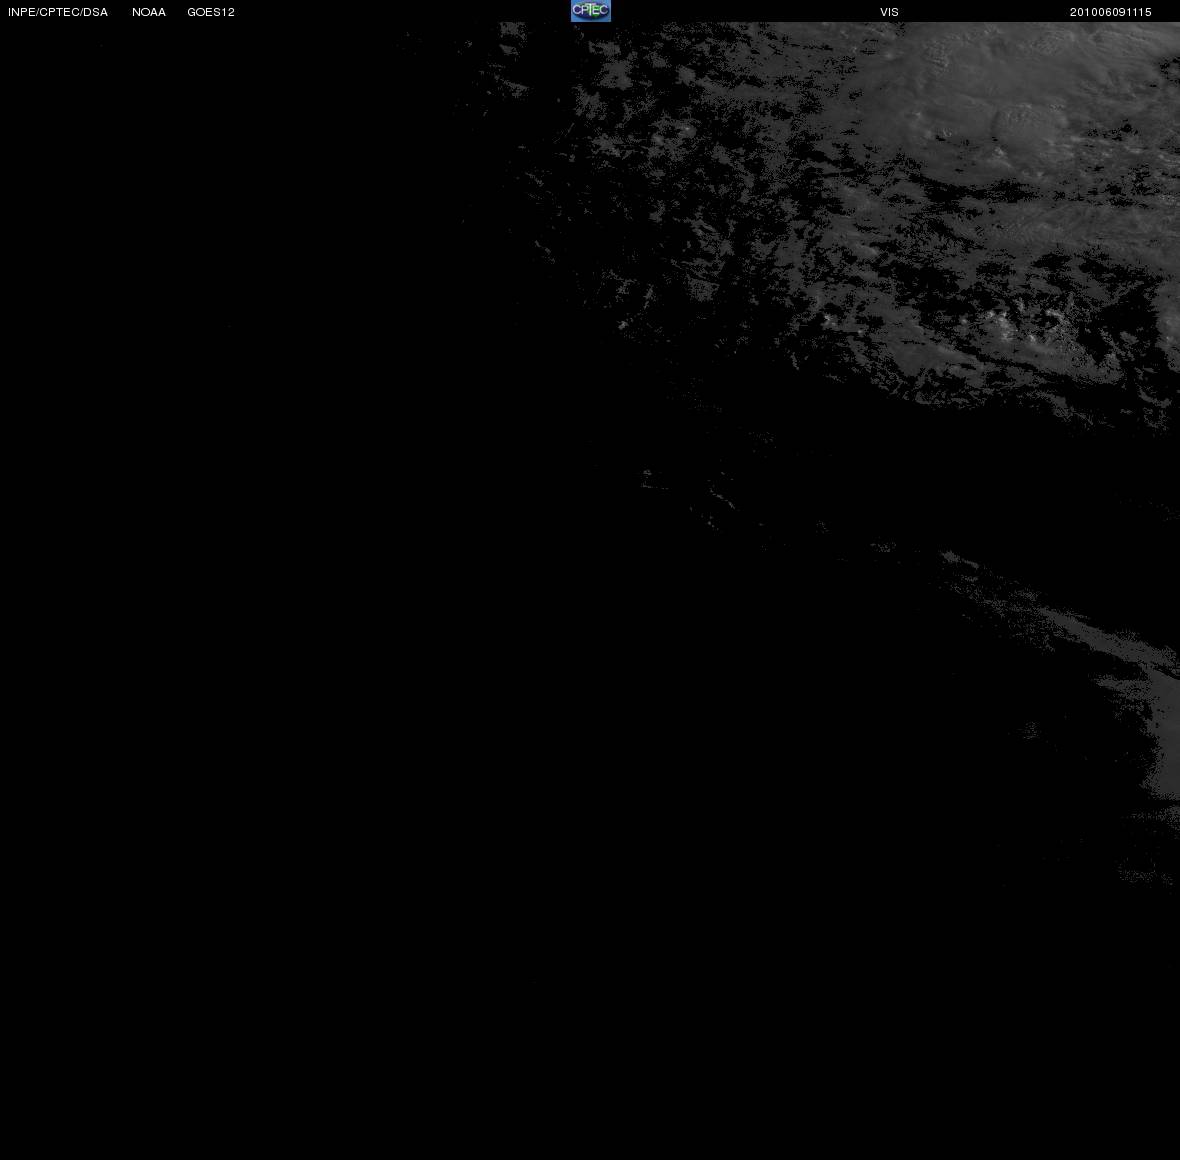Click the 201006091115 timestamp
1180x1160 pixels.
coord(1111,12)
